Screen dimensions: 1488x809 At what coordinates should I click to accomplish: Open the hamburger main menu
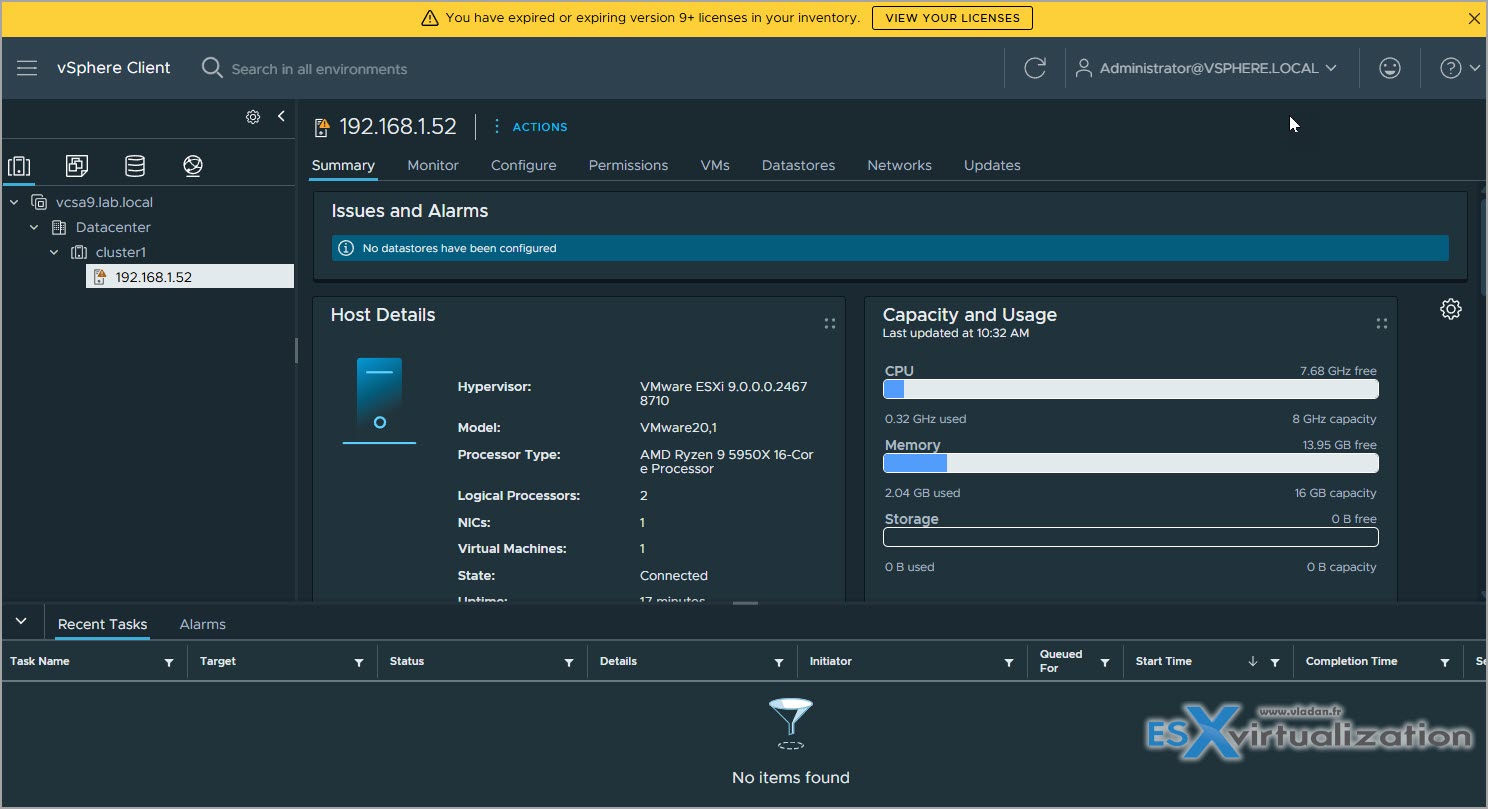pos(27,68)
